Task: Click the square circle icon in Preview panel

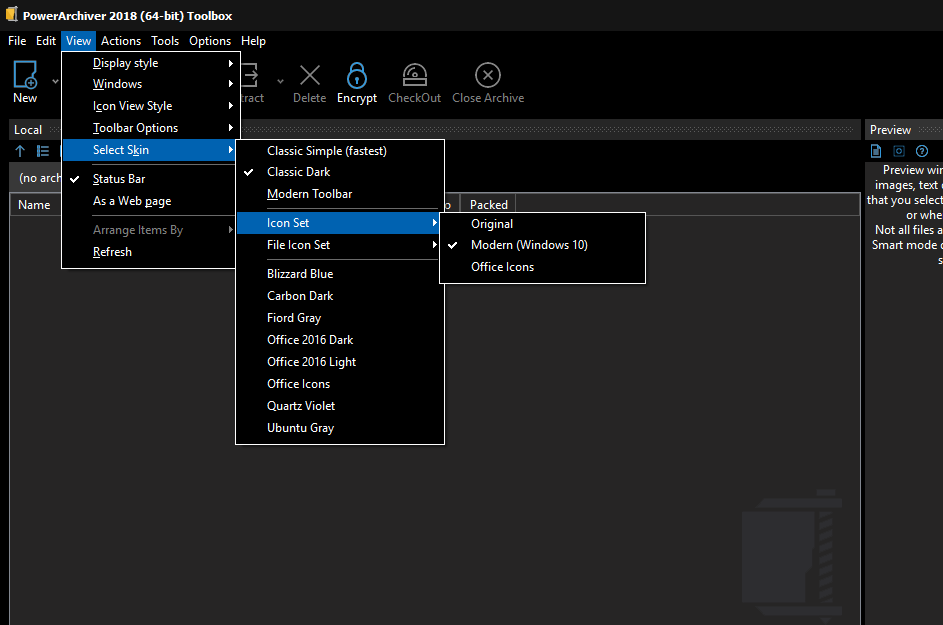Action: coord(898,151)
